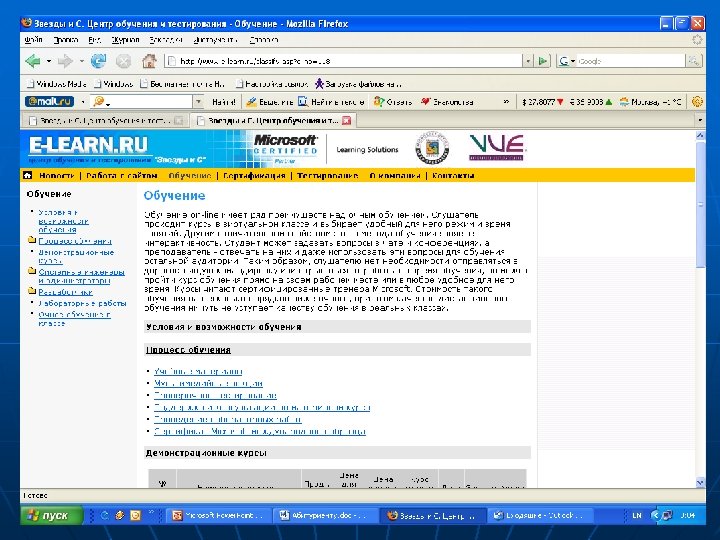The image size is (720, 540).
Task: Click the search magnifier button in search box
Action: 693,61
